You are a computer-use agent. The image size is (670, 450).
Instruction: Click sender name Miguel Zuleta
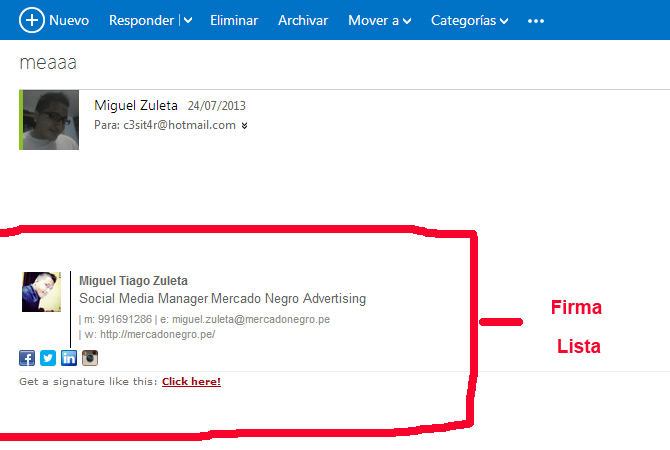[x=136, y=105]
